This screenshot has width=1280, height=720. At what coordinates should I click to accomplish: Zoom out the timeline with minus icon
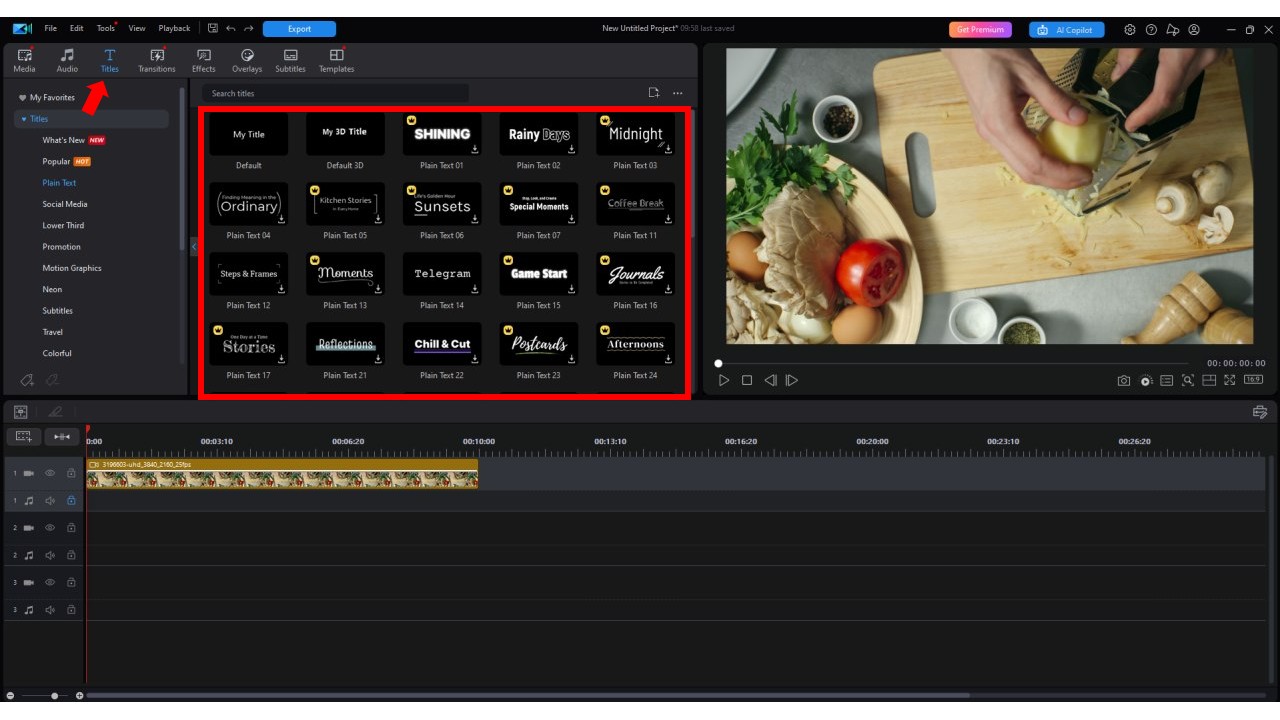point(11,695)
